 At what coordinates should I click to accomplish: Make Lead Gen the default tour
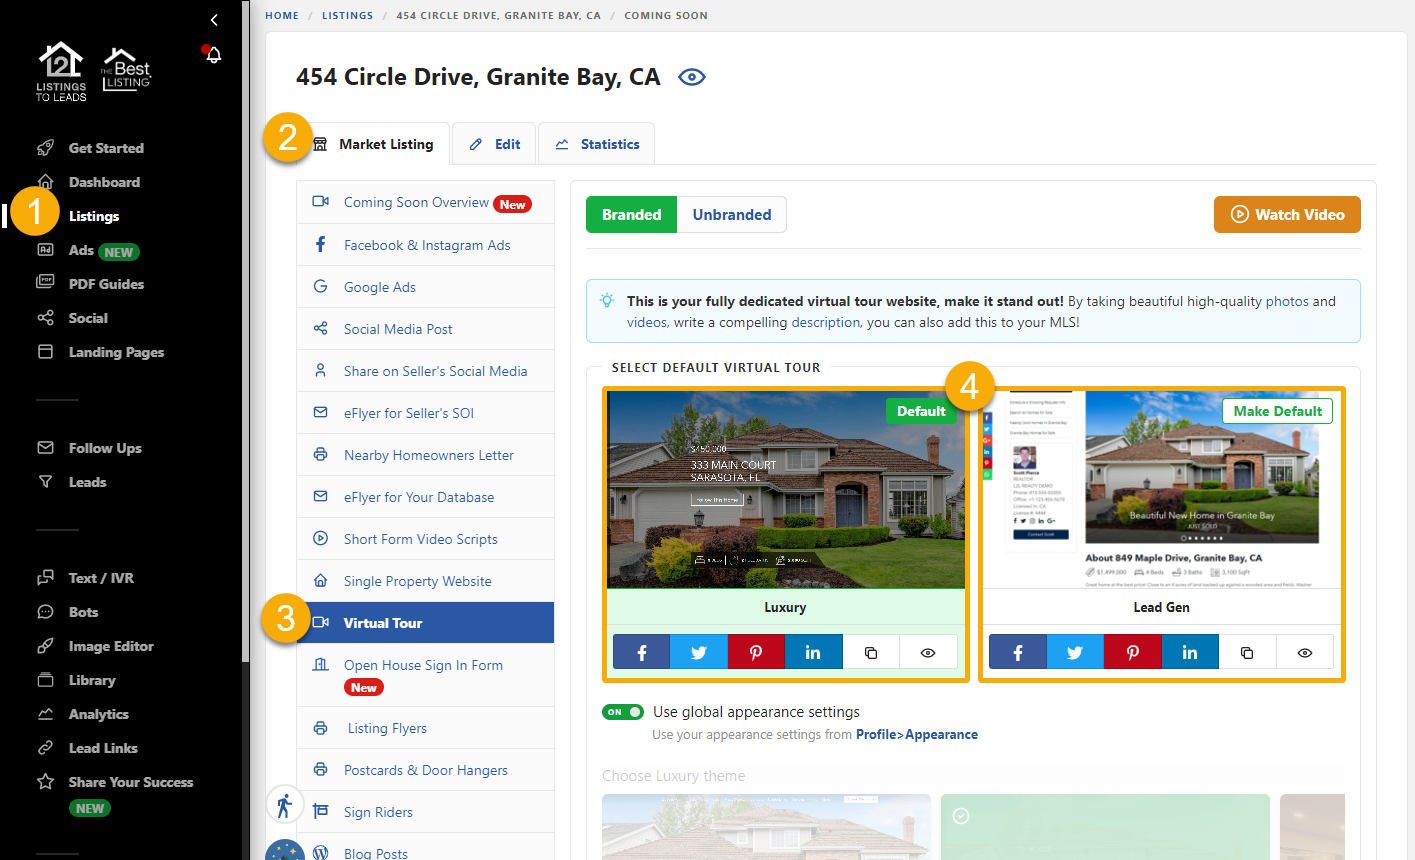(x=1277, y=411)
